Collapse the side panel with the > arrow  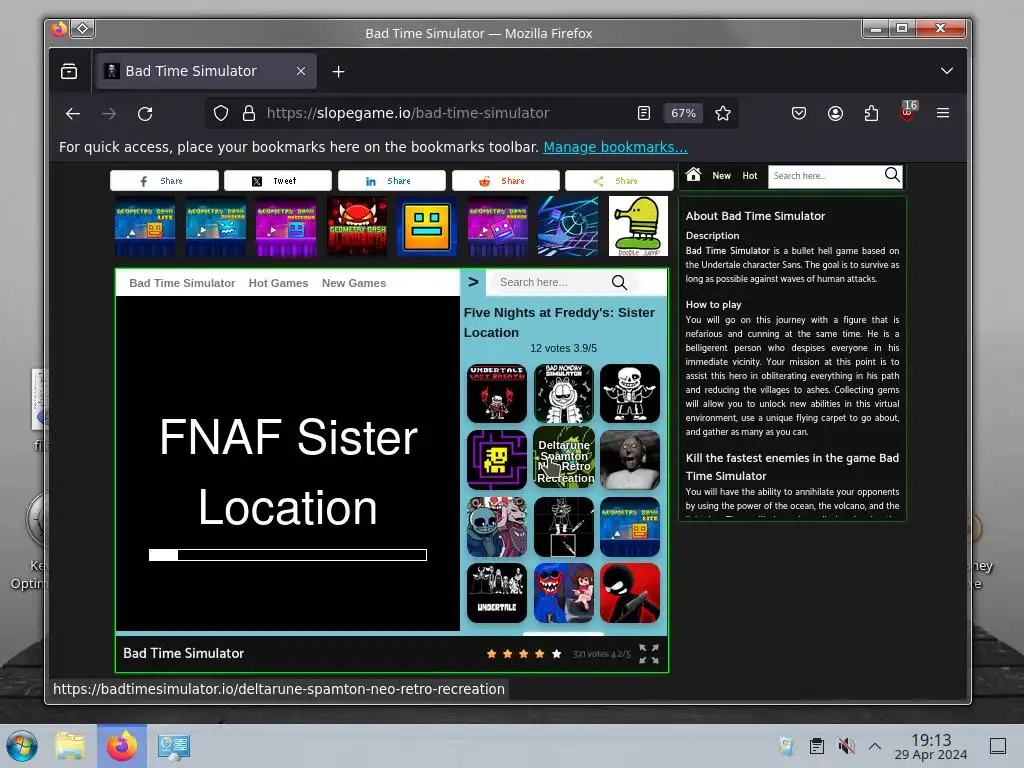[473, 282]
